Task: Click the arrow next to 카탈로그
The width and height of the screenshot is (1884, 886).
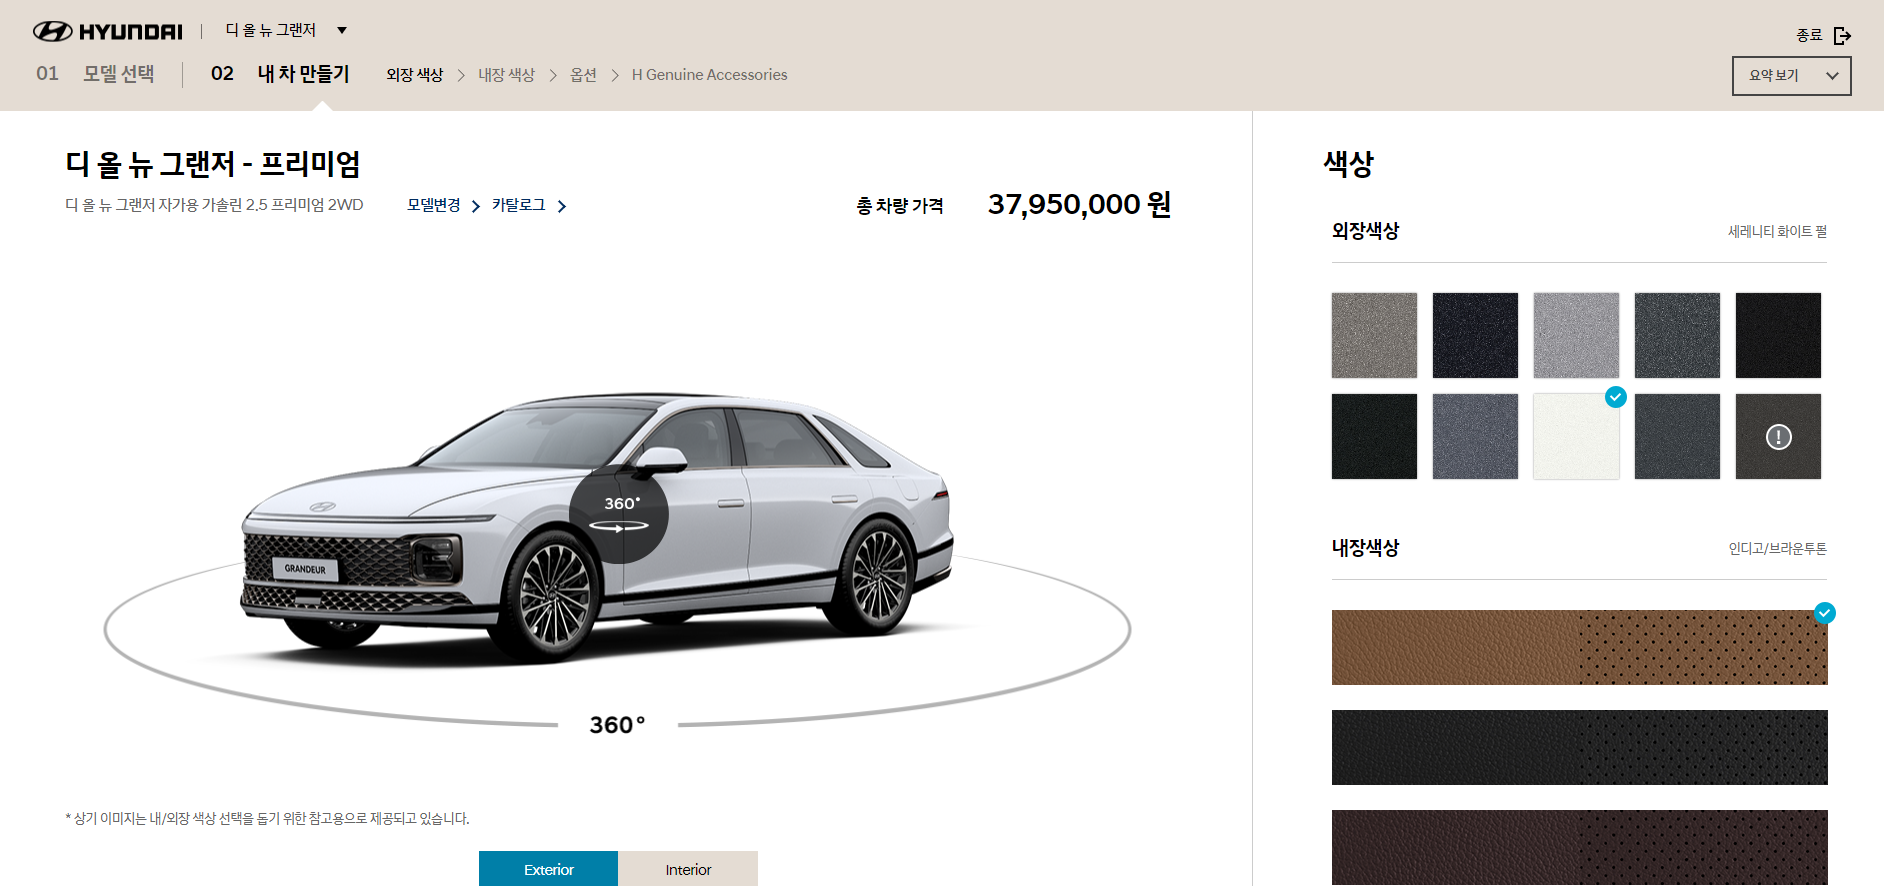Action: pos(562,206)
